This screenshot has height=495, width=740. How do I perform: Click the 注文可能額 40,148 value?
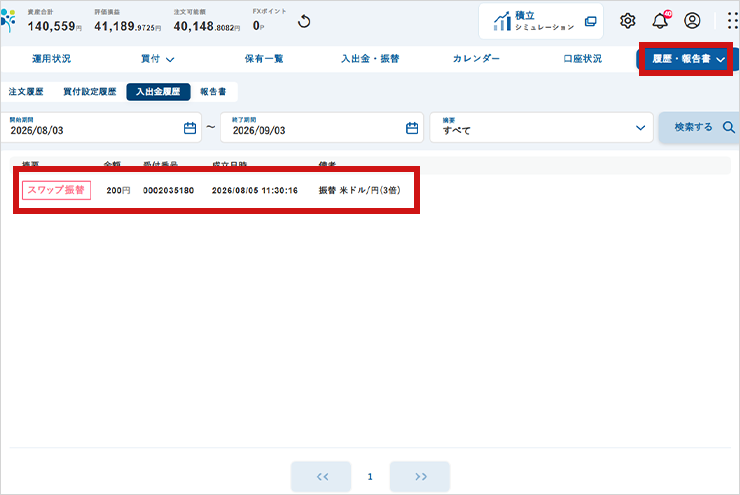tap(207, 26)
